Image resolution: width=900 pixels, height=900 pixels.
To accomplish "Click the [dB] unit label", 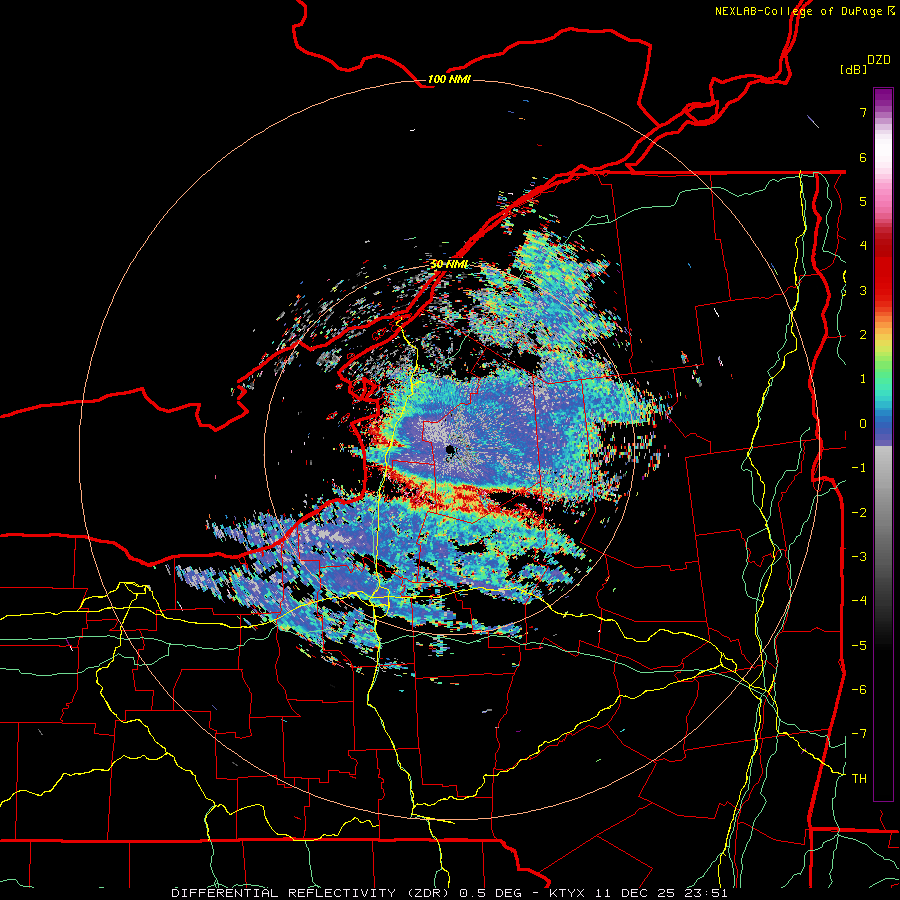I will [853, 69].
